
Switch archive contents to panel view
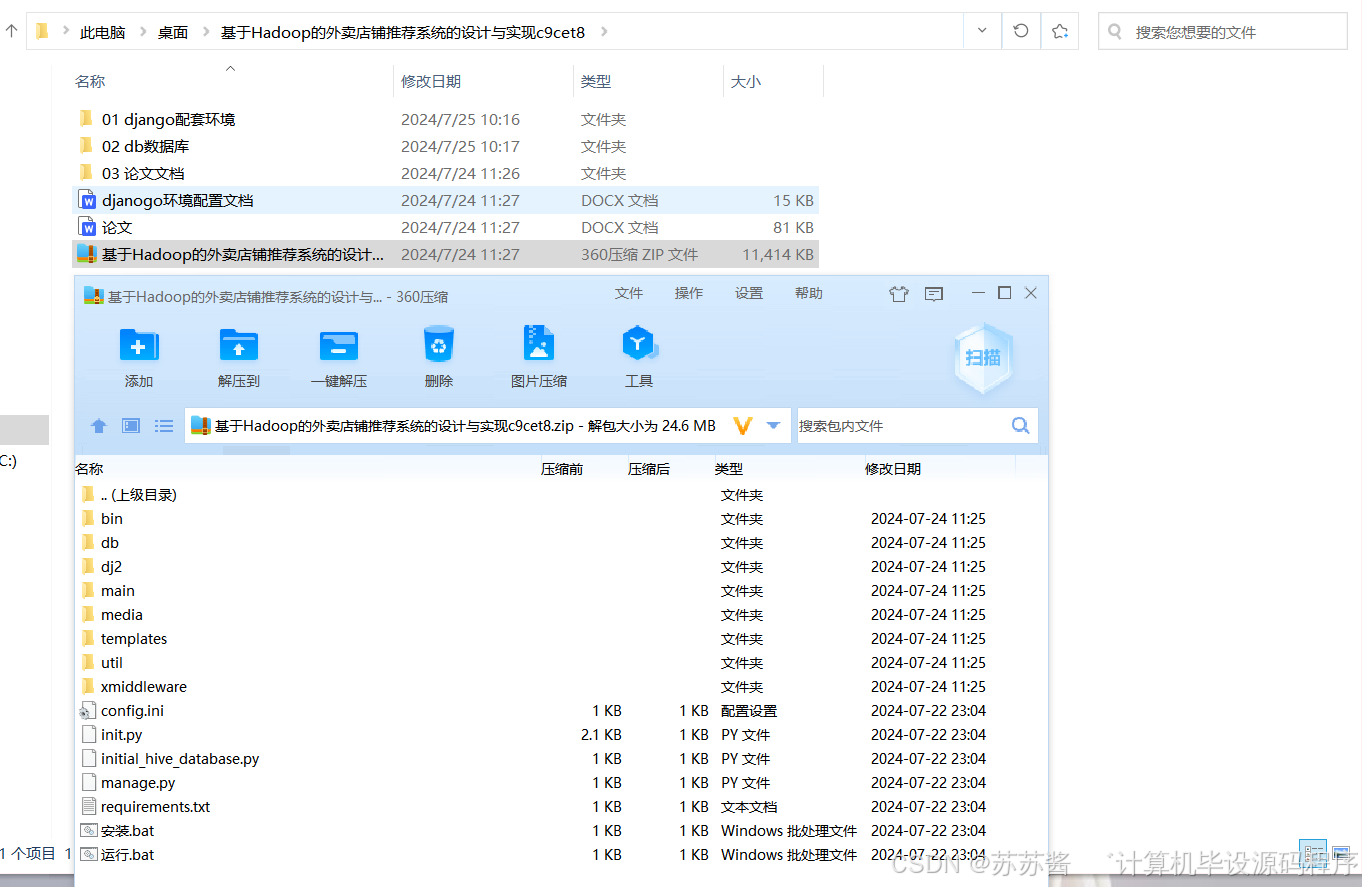pyautogui.click(x=130, y=425)
